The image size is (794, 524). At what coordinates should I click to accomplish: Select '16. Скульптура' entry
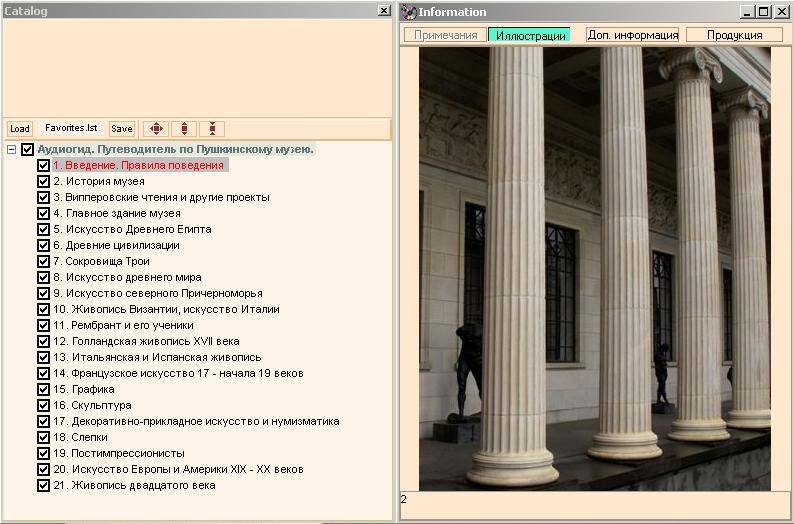click(92, 406)
